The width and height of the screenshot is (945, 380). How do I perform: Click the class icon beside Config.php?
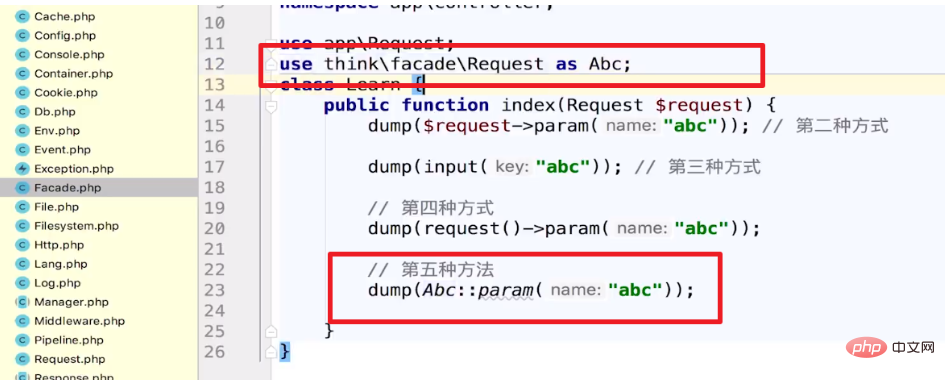pos(22,36)
